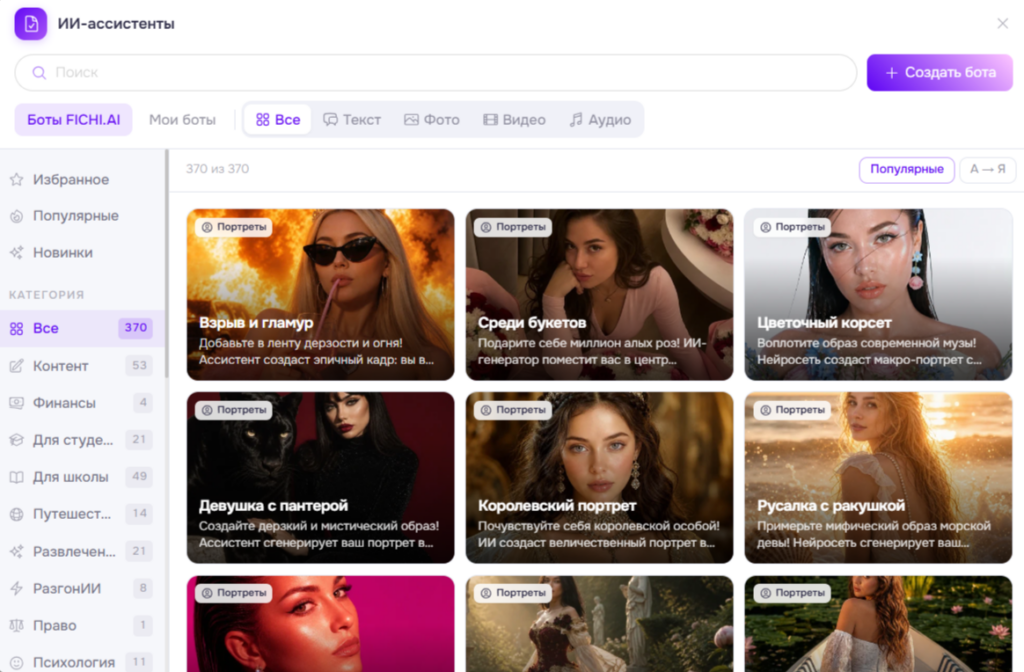Switch to Мои боты tab

point(182,120)
